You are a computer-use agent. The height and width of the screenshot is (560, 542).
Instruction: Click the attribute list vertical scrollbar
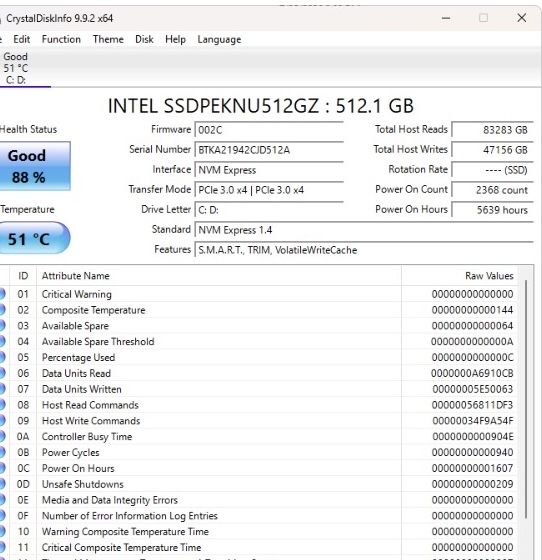coord(526,398)
